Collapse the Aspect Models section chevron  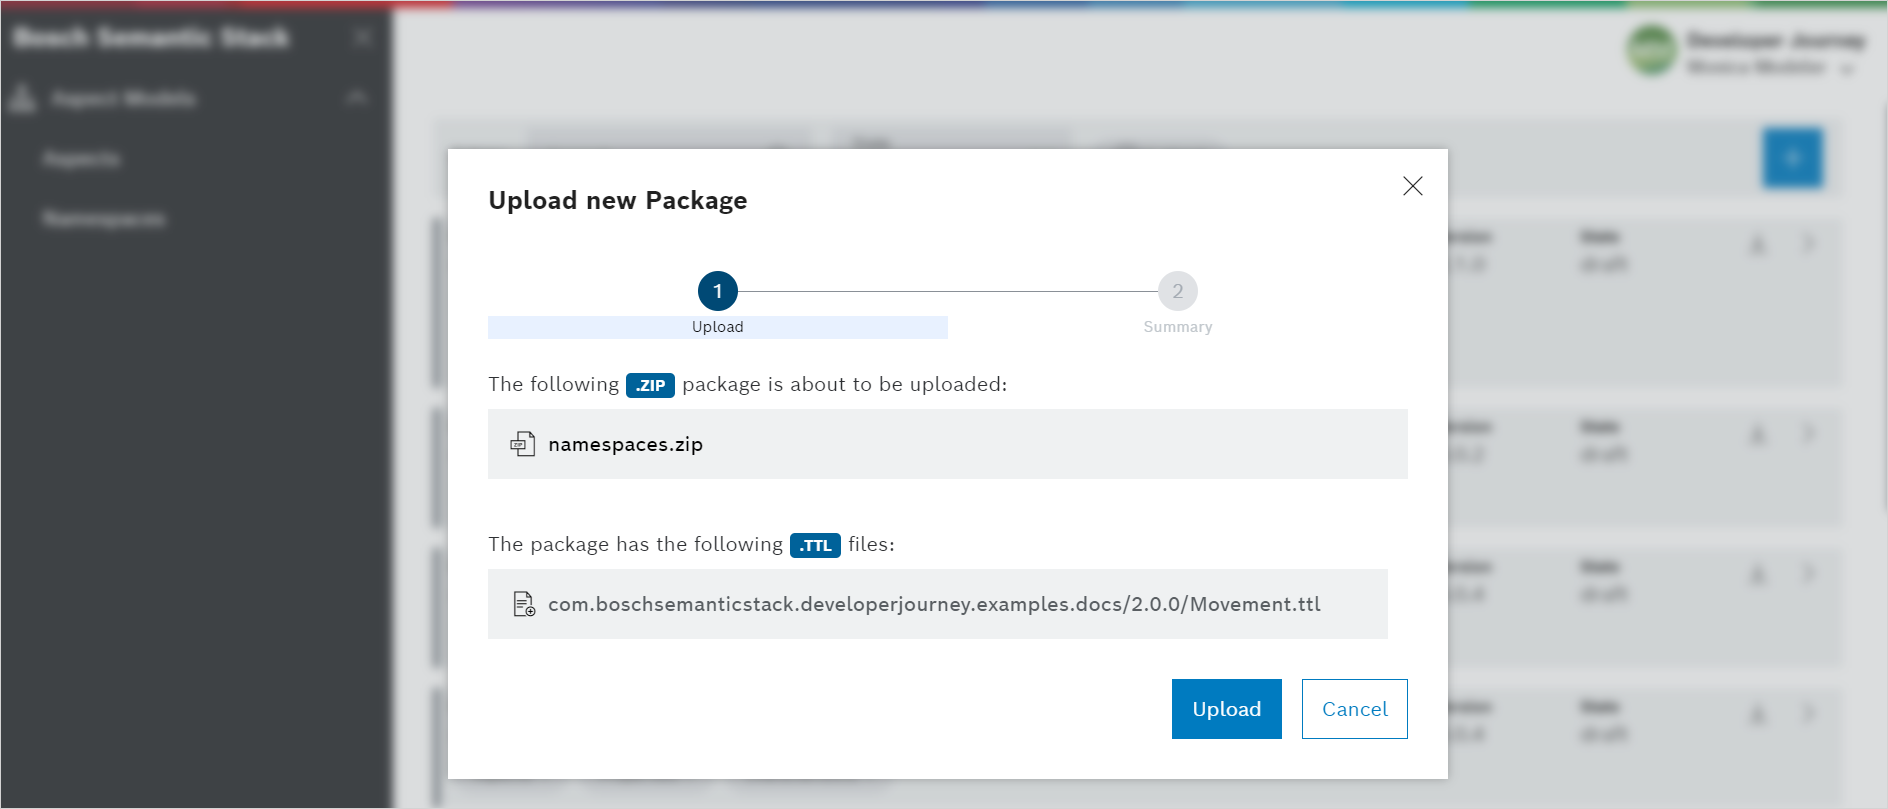pos(357,97)
